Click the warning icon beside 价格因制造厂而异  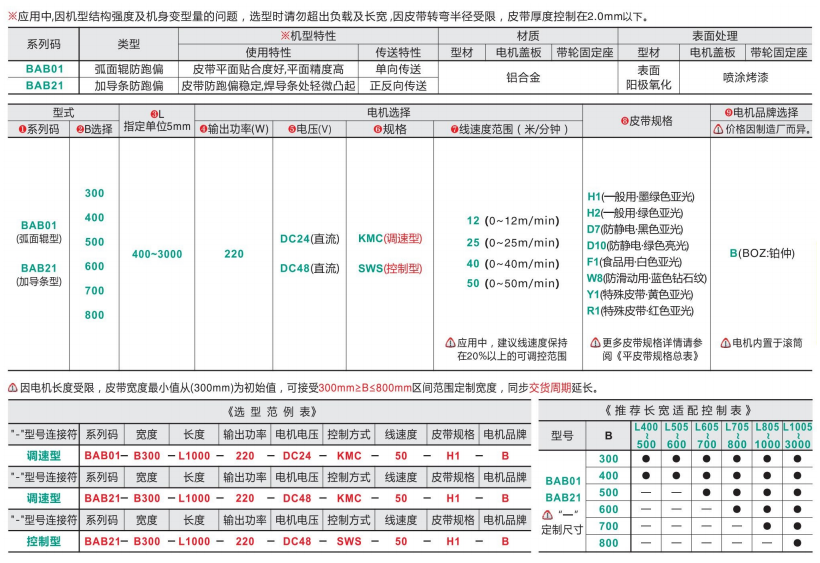tap(718, 130)
